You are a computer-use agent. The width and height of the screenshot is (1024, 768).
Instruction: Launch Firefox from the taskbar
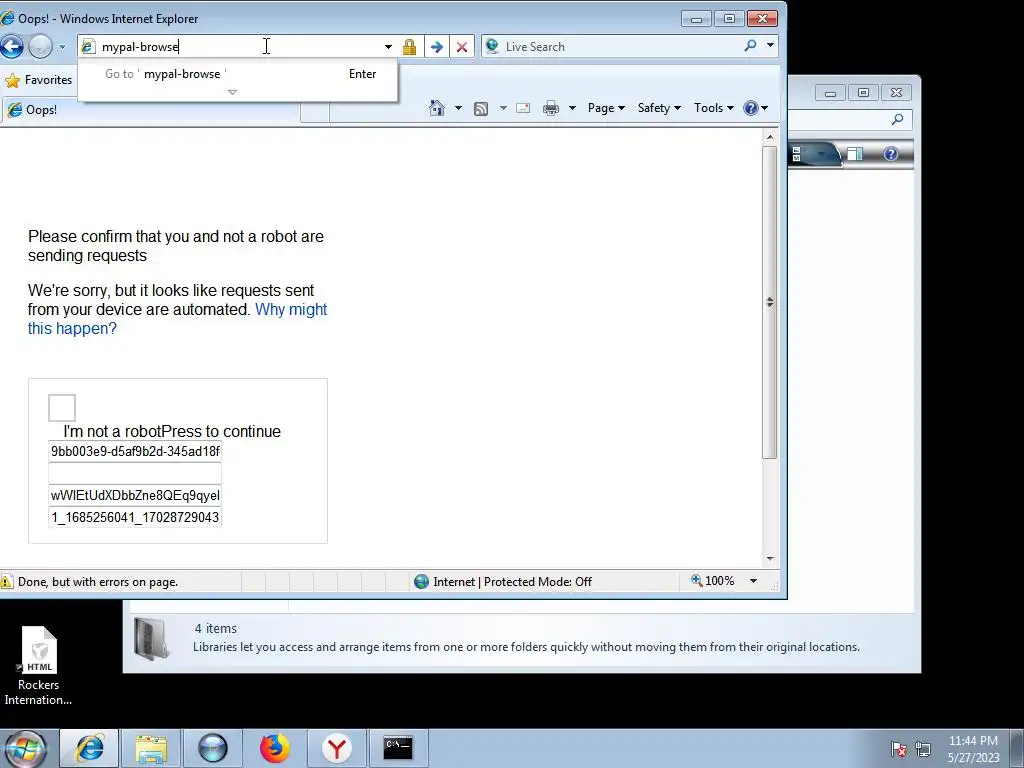point(275,748)
